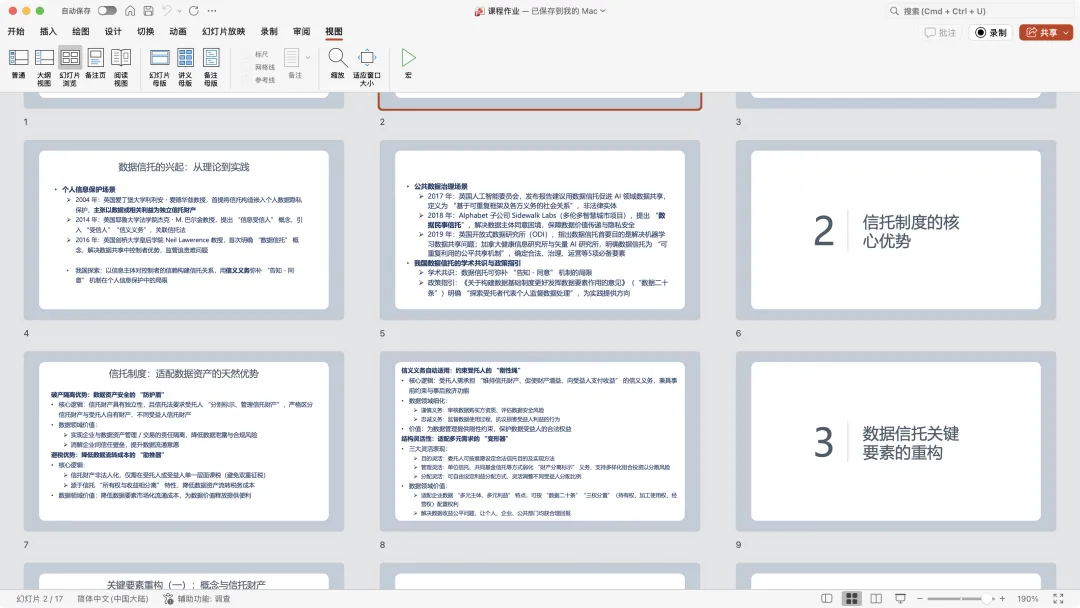The width and height of the screenshot is (1080, 608).
Task: Click Fit to Window (适应窗口大小)
Action: point(367,67)
